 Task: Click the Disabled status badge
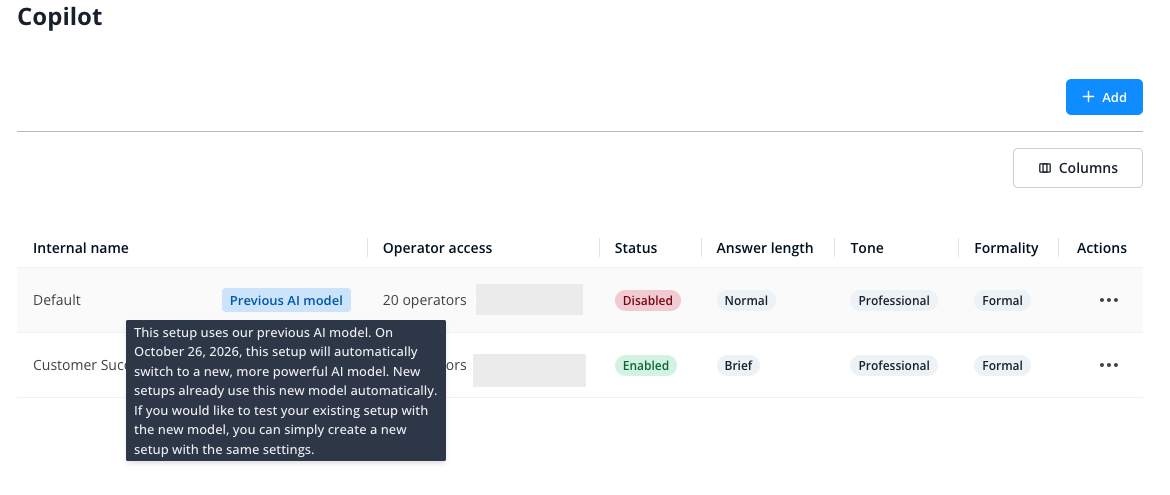point(648,300)
